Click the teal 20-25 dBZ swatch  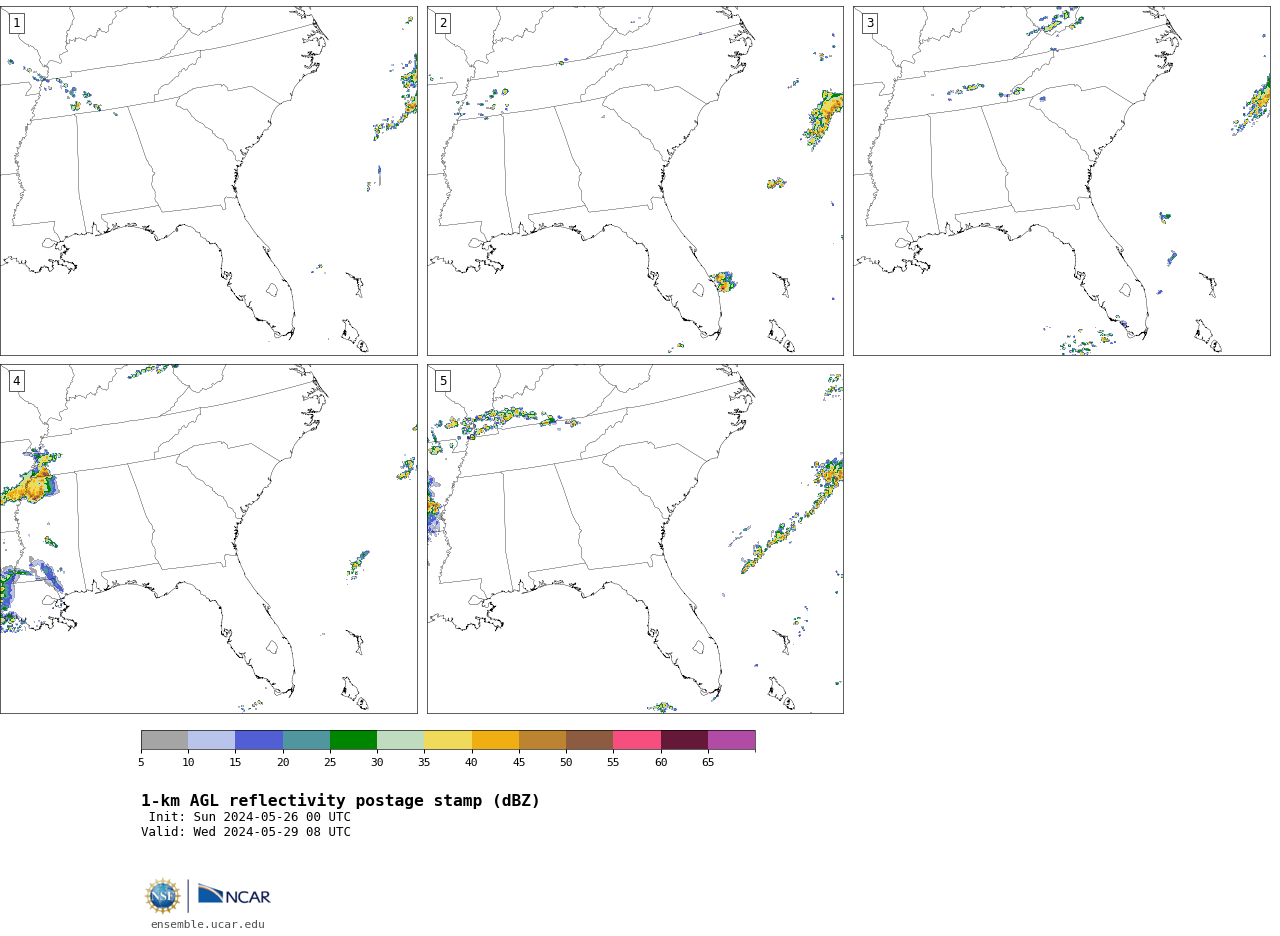[306, 740]
